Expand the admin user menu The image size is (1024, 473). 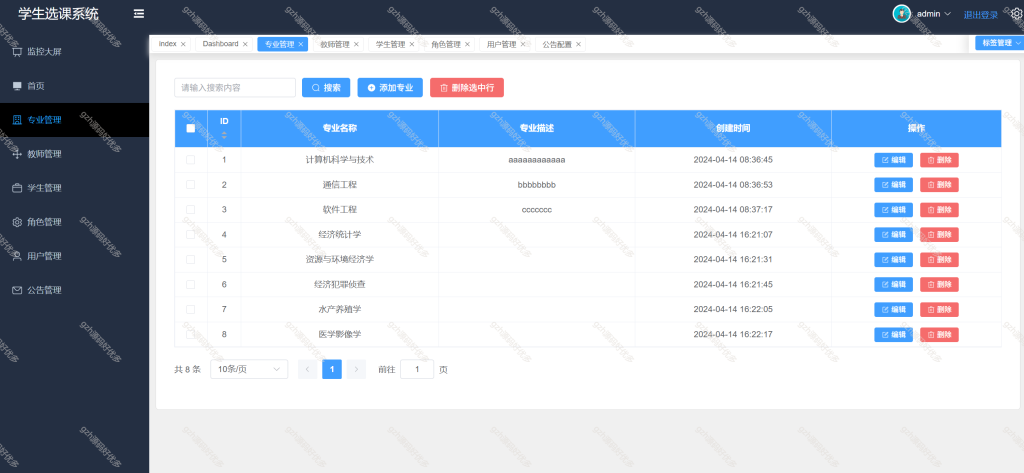click(934, 14)
